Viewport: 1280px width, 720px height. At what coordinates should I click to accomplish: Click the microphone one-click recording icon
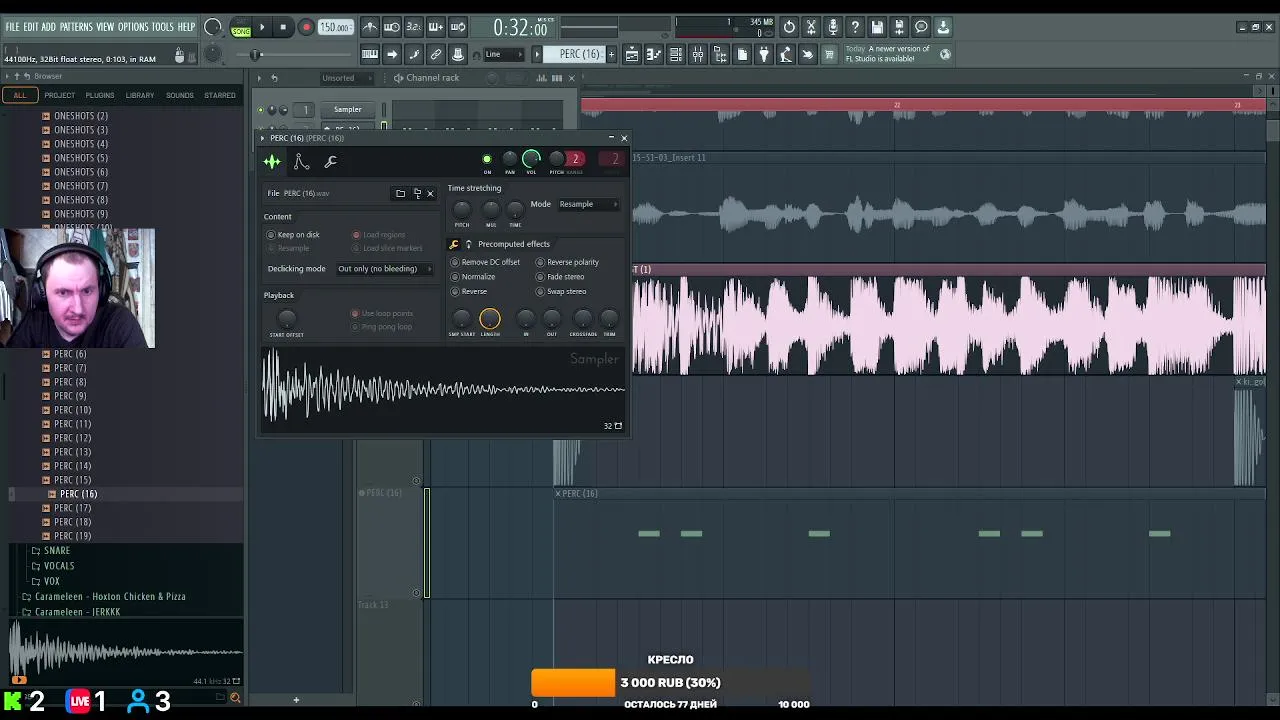tap(833, 27)
